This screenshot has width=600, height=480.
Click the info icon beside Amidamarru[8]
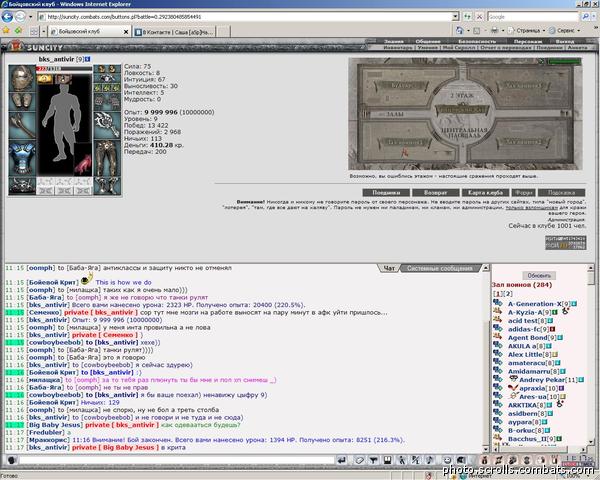[563, 371]
